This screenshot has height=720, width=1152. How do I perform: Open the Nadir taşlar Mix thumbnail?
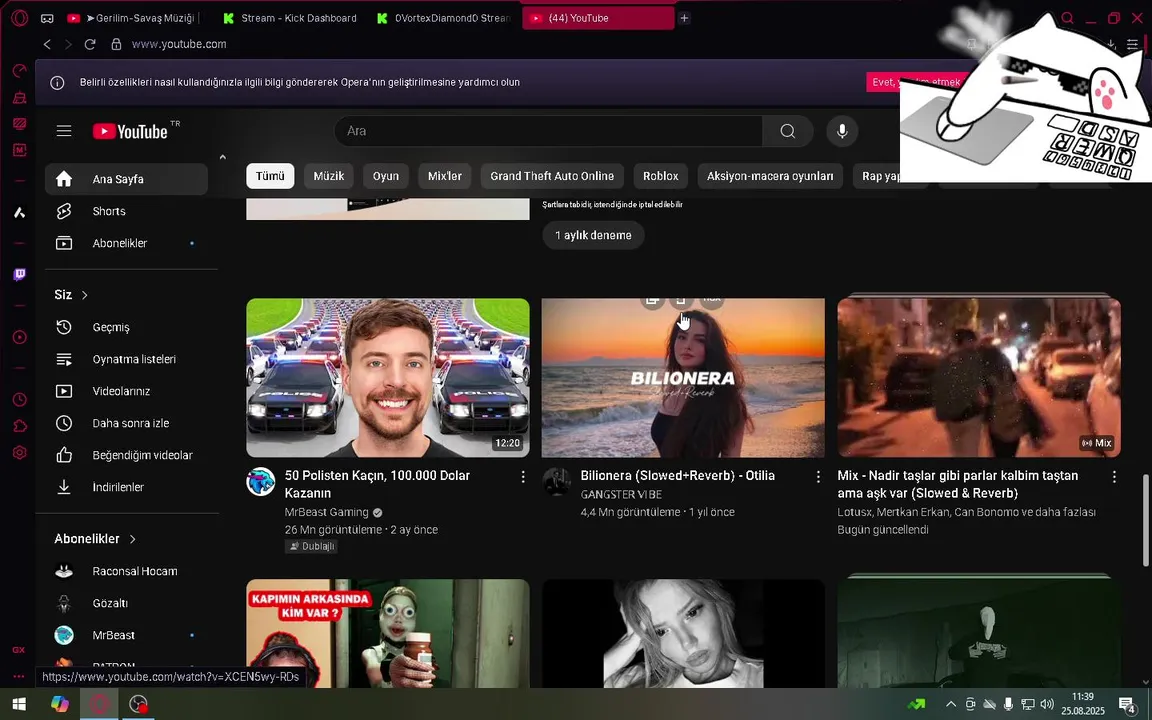pyautogui.click(x=979, y=378)
